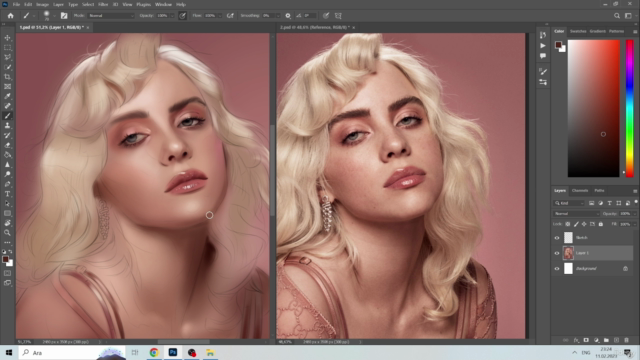The width and height of the screenshot is (640, 360).
Task: Hide the Sketch layer
Action: click(557, 238)
